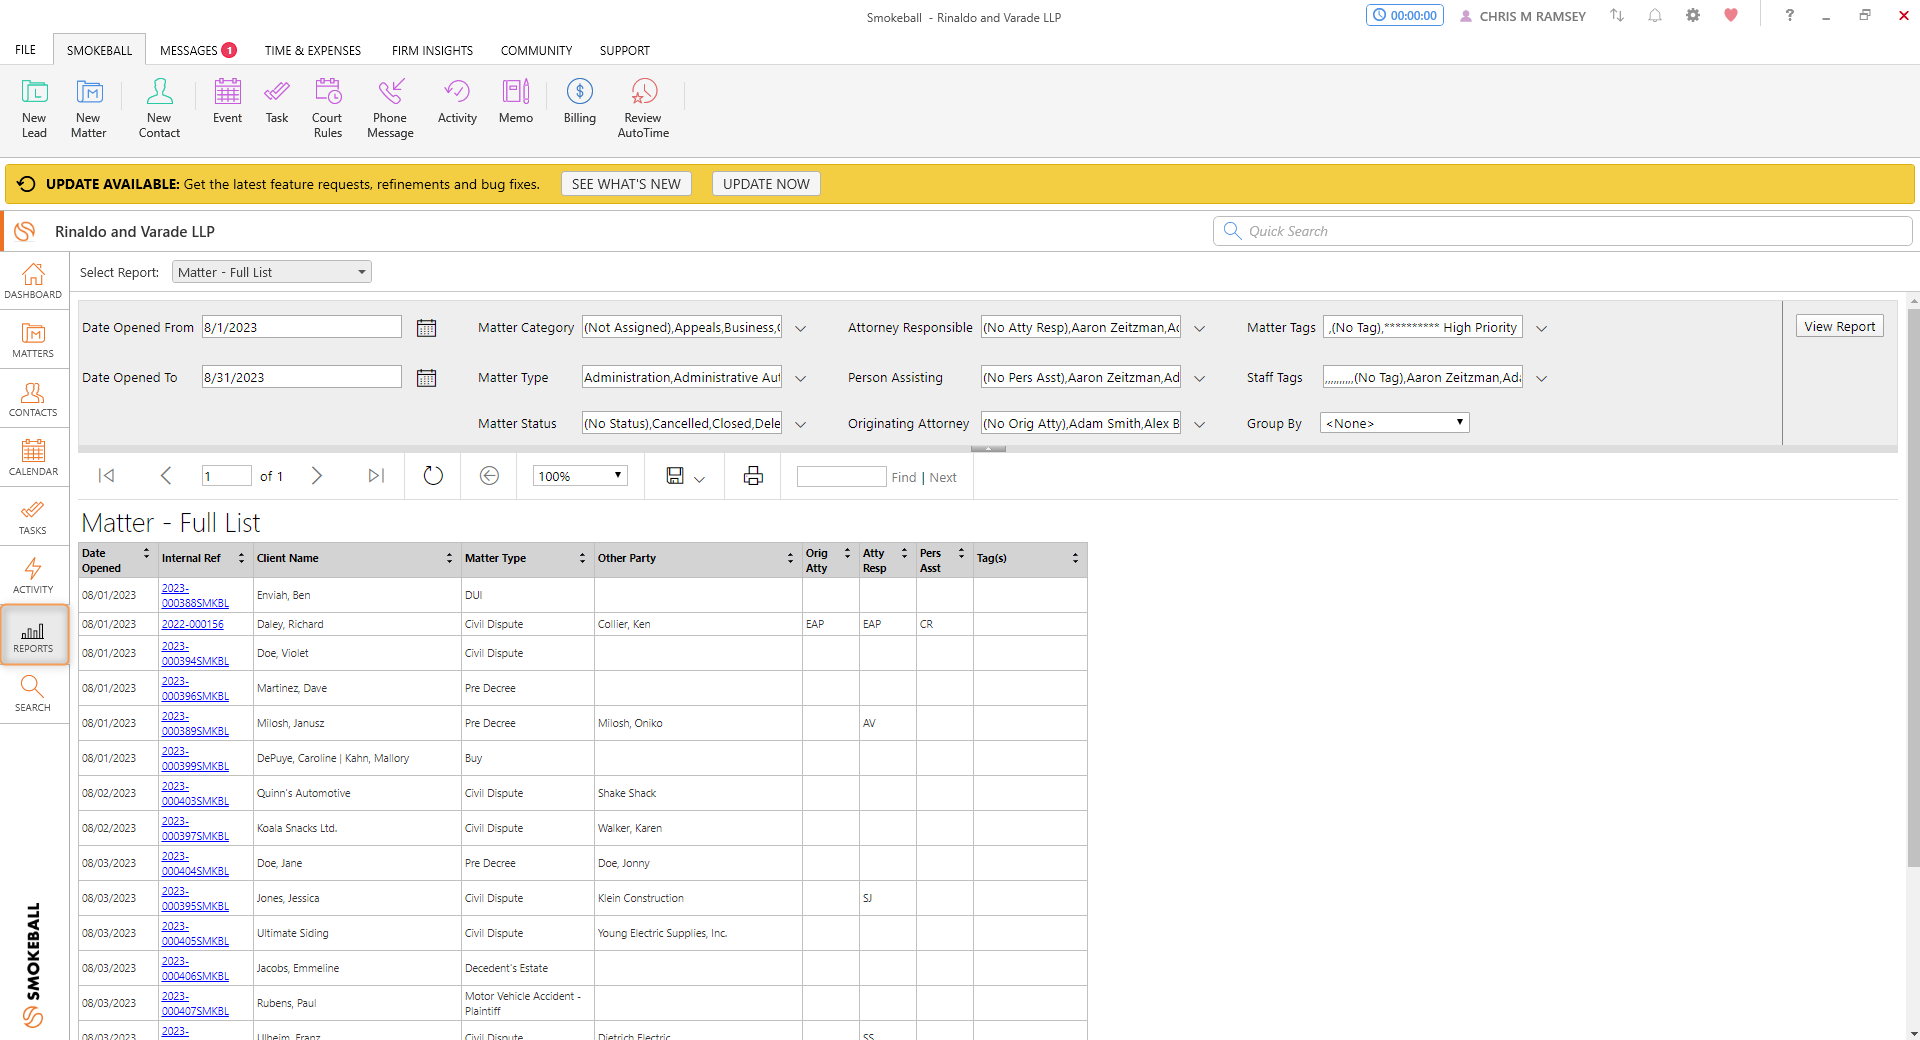Expand Person Assisting filter list

1200,378
